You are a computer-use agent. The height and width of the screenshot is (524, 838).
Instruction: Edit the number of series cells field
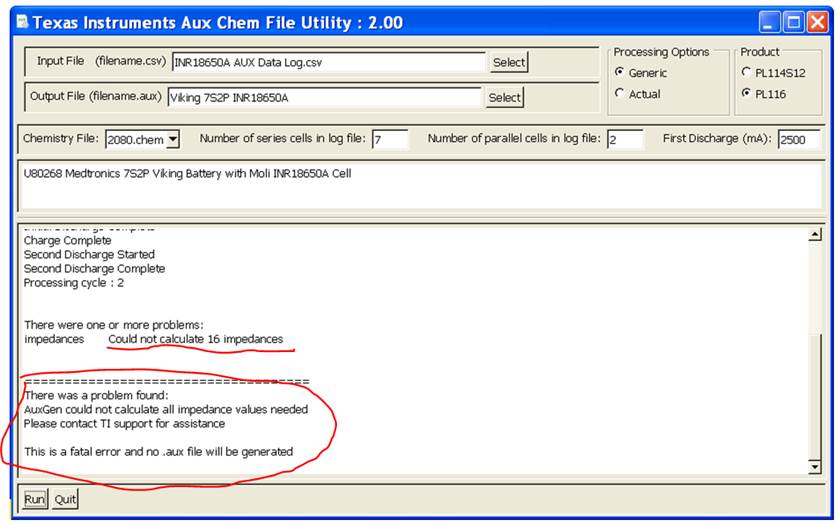(390, 140)
